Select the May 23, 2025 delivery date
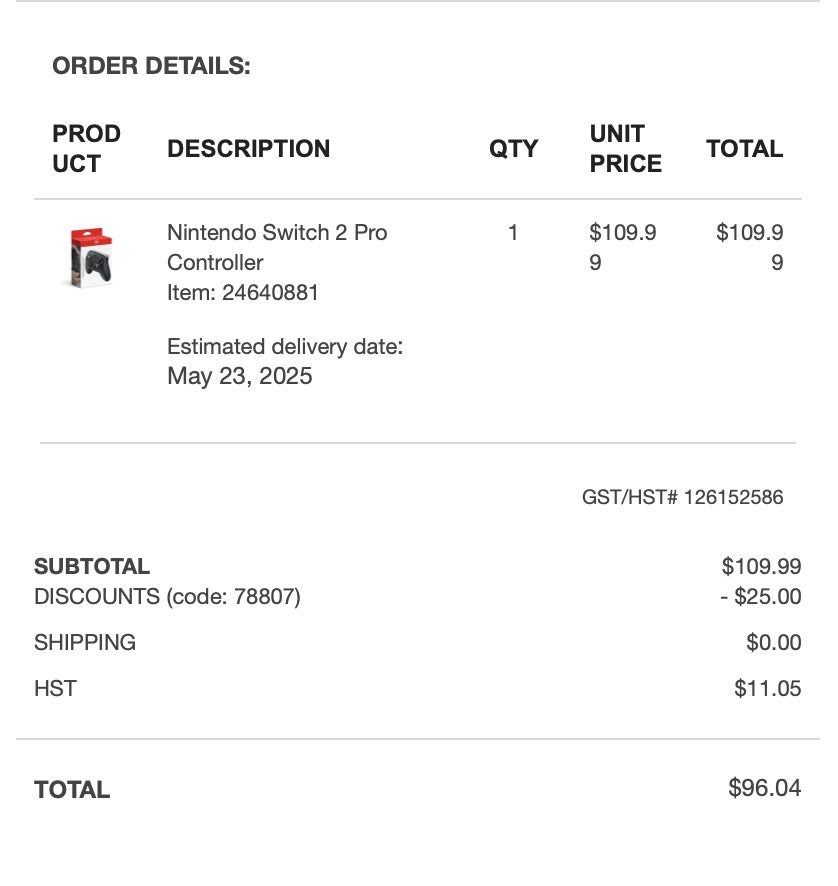 [240, 376]
